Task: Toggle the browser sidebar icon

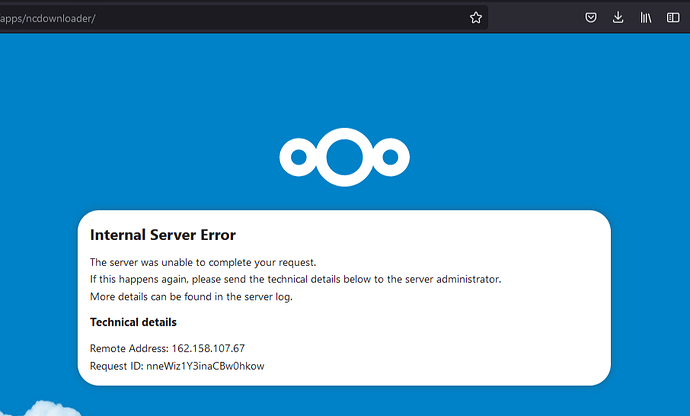Action: [673, 18]
